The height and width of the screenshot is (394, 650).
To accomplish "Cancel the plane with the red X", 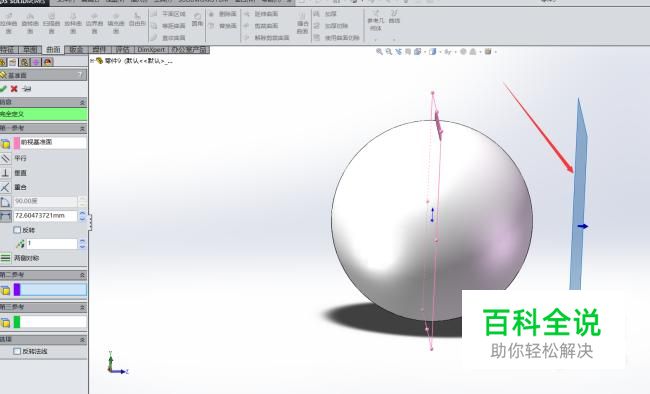I will coord(14,88).
